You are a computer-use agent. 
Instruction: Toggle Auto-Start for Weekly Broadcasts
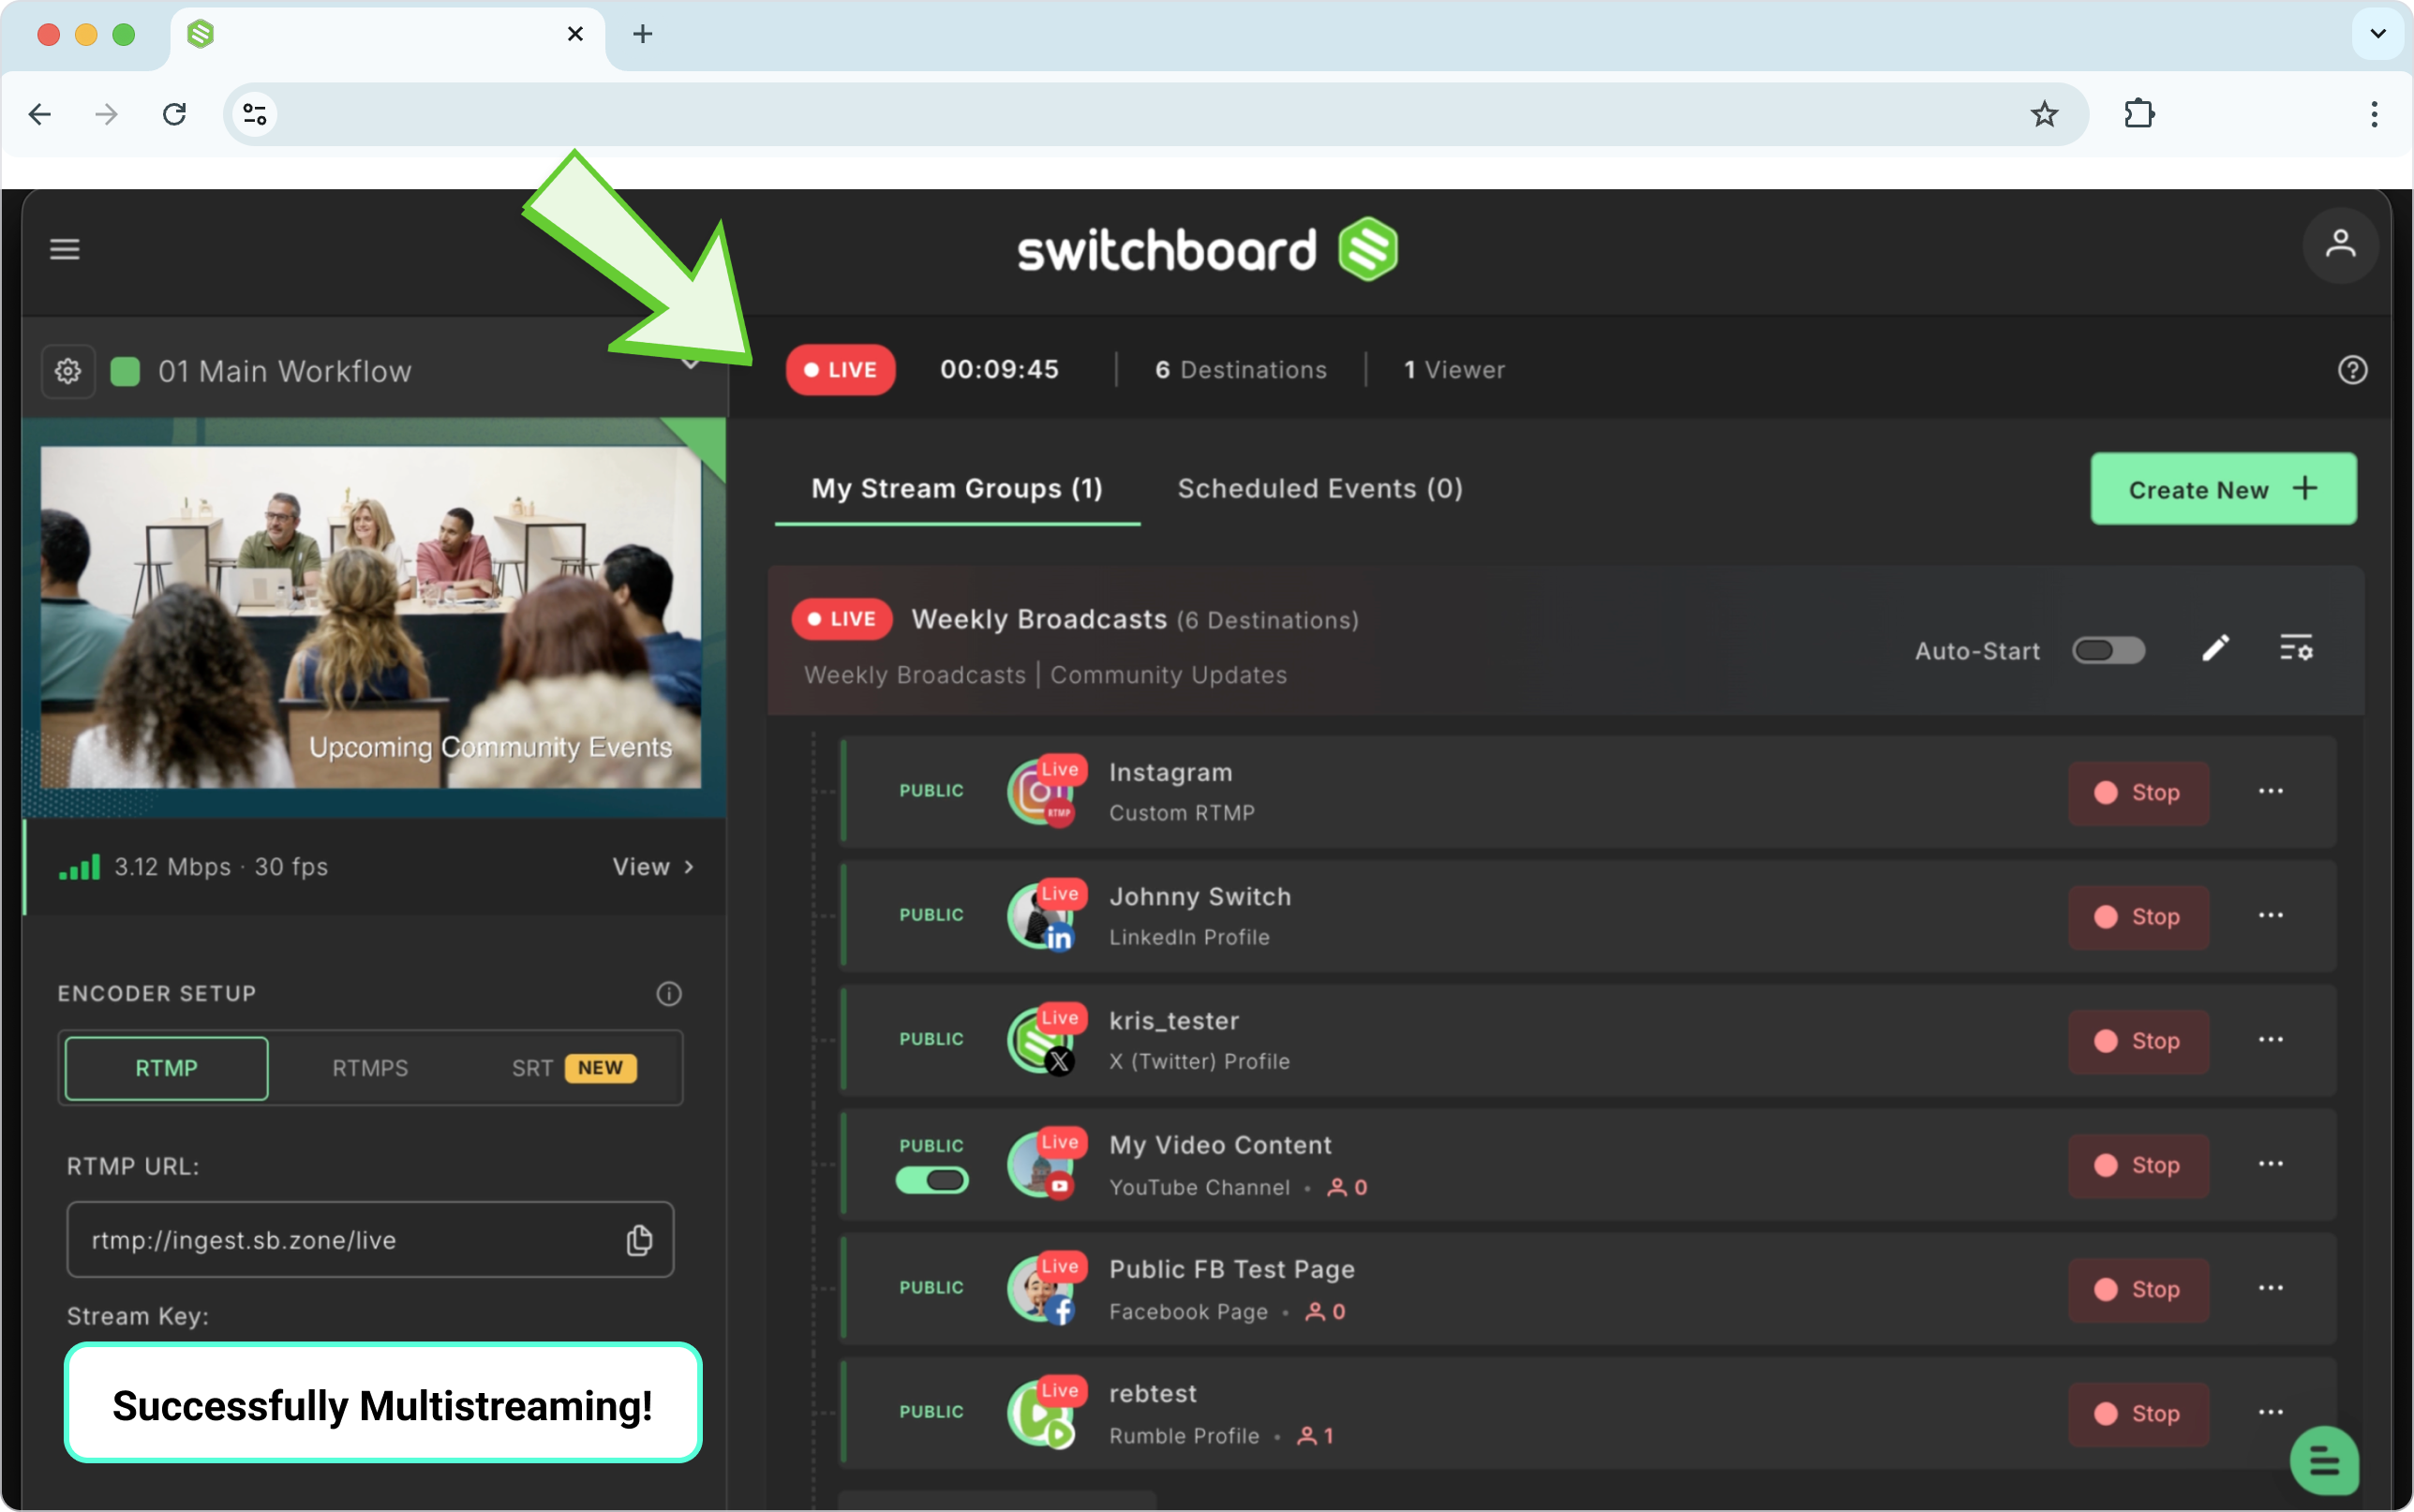[x=2108, y=651]
